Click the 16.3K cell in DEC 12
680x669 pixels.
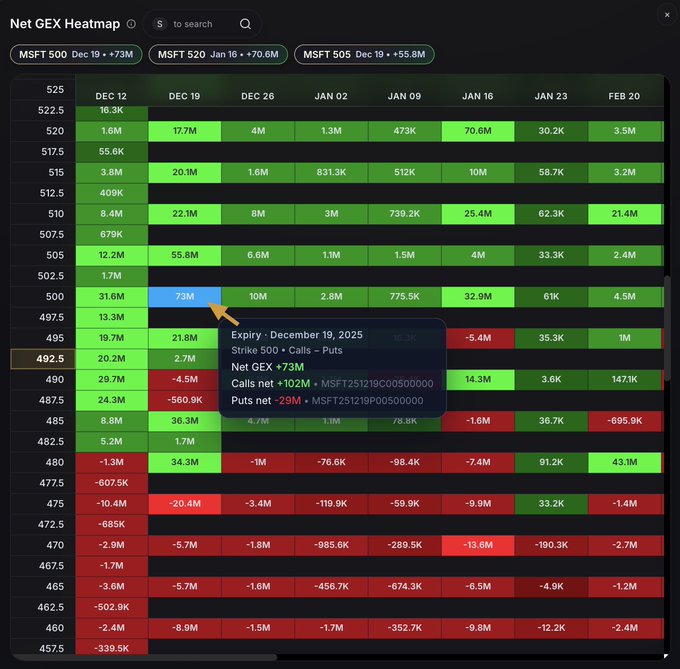click(111, 112)
